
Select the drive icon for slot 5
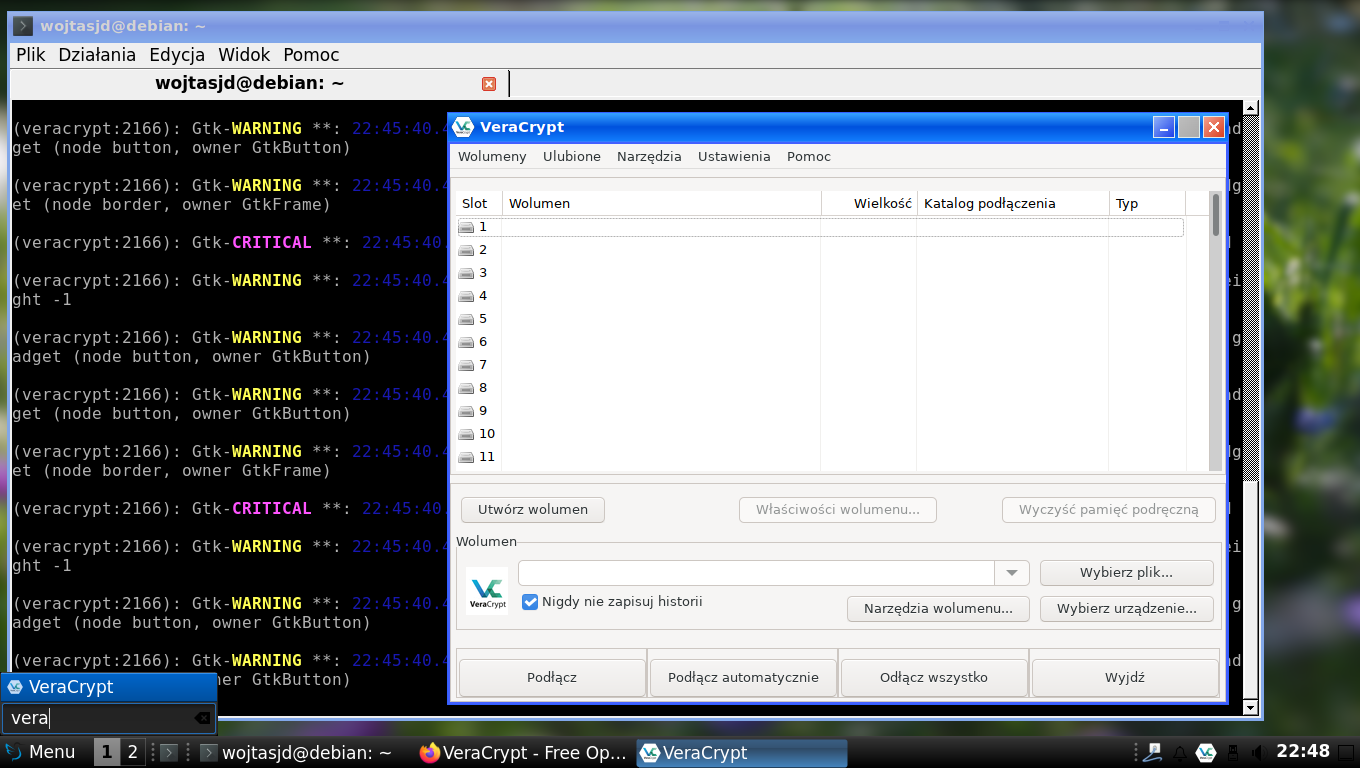466,319
